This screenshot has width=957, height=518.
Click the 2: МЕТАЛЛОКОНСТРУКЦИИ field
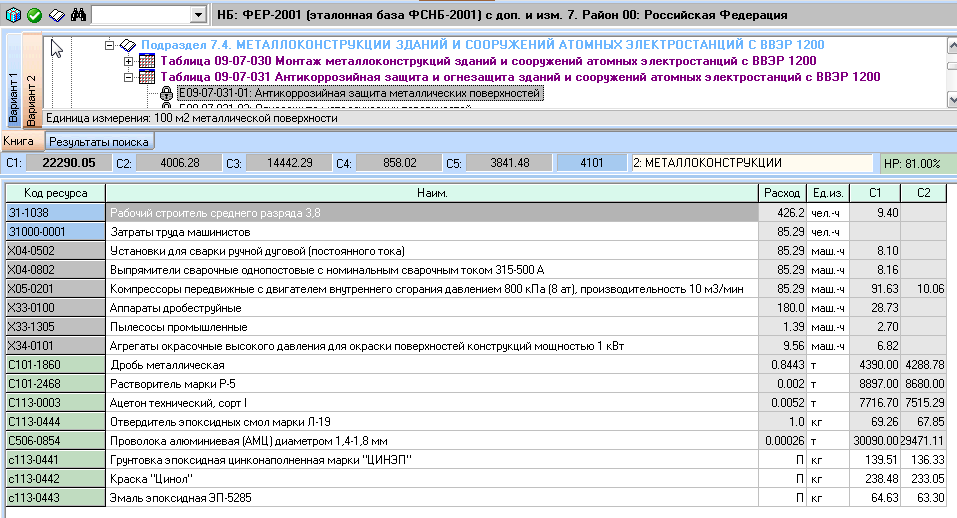752,163
